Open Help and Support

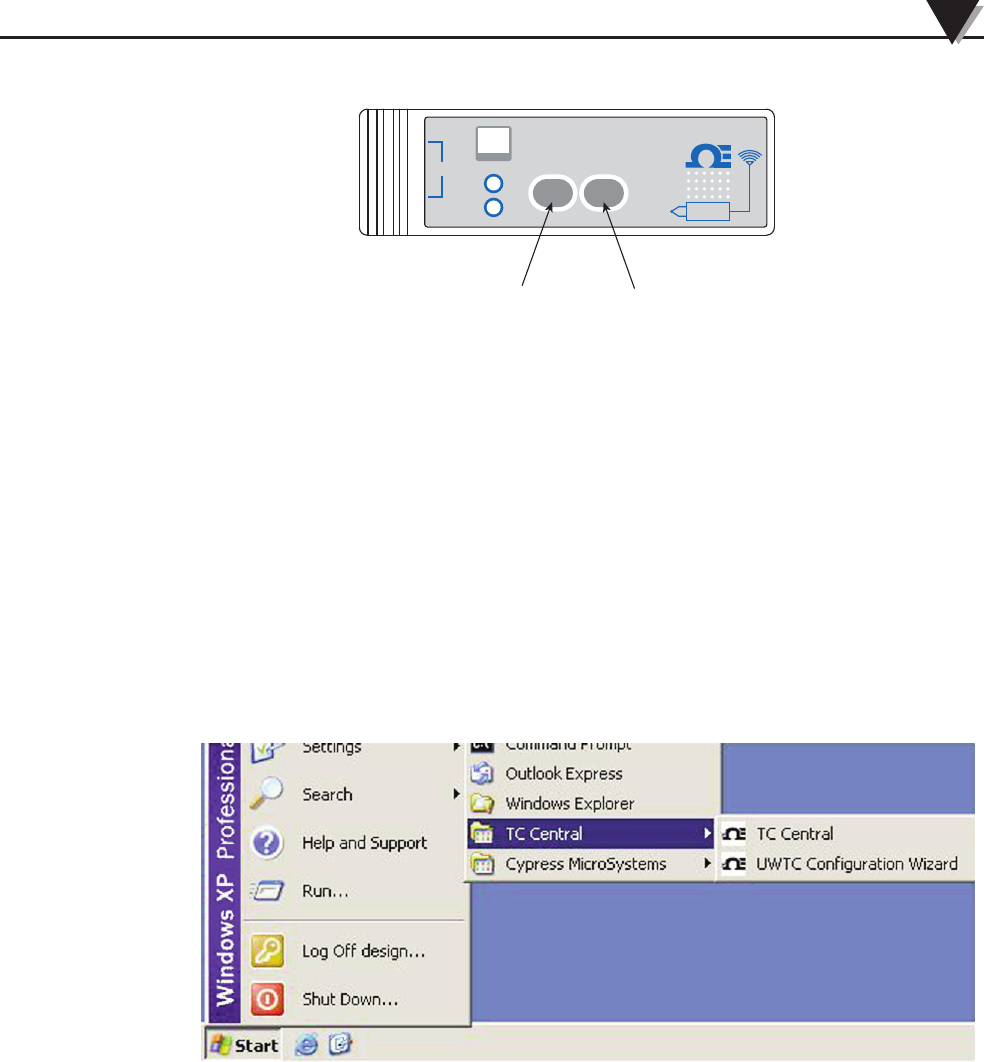354,843
